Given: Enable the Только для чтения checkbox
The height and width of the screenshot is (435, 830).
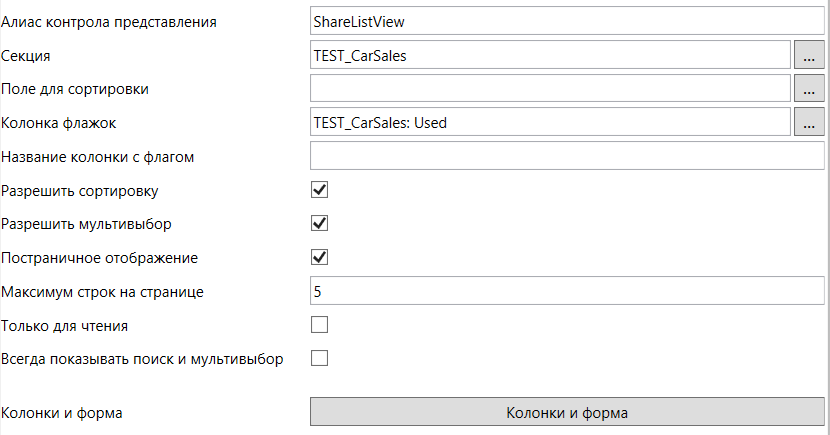Looking at the screenshot, I should tap(320, 325).
